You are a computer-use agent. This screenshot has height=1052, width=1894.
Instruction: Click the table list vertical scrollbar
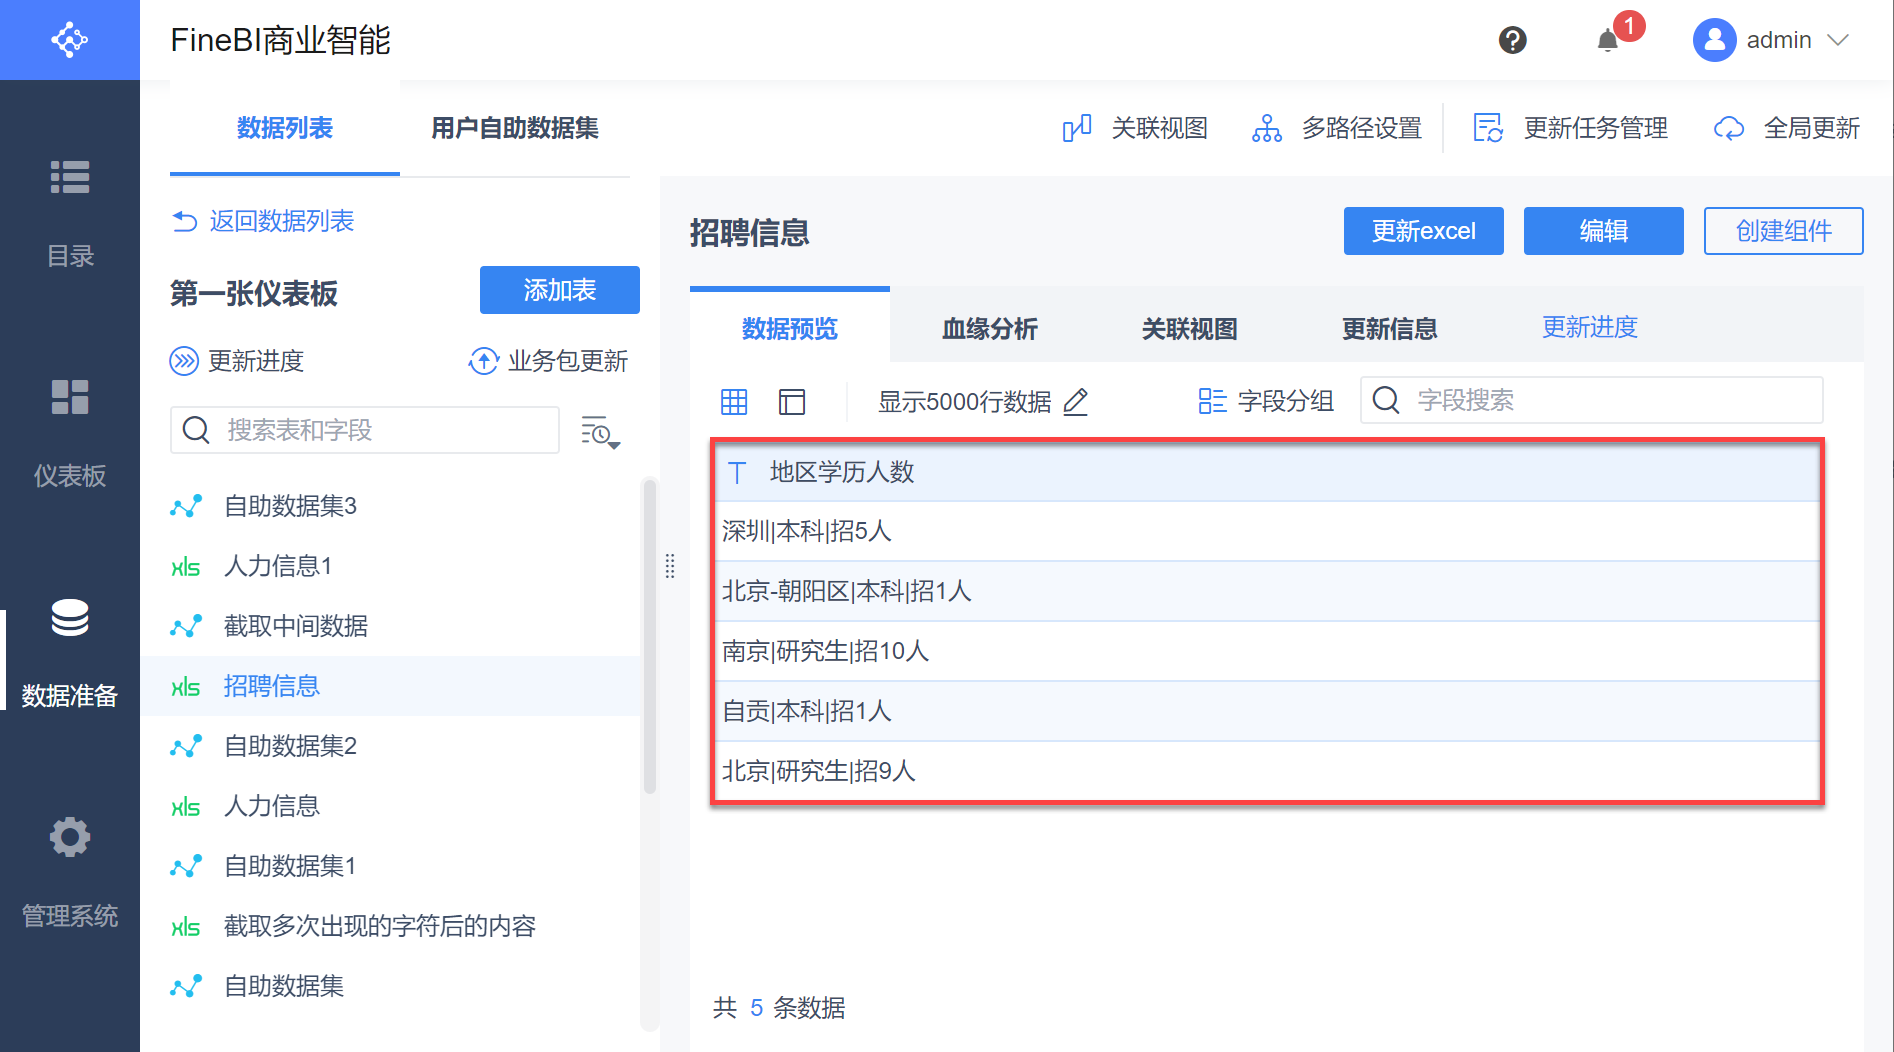[x=650, y=640]
